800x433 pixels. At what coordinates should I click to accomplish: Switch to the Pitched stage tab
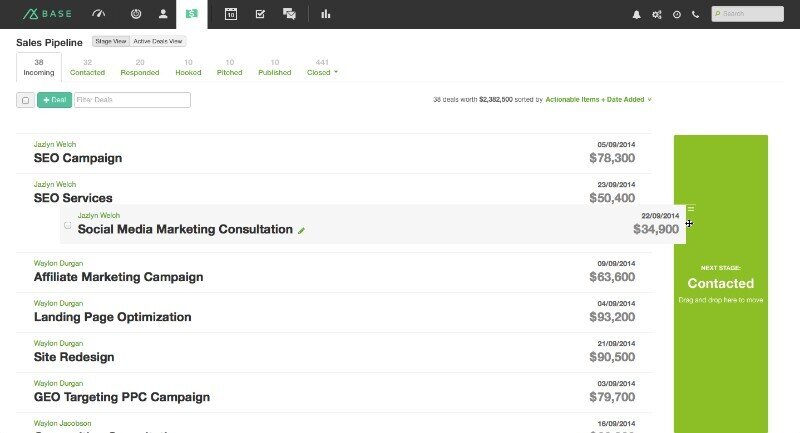[229, 68]
